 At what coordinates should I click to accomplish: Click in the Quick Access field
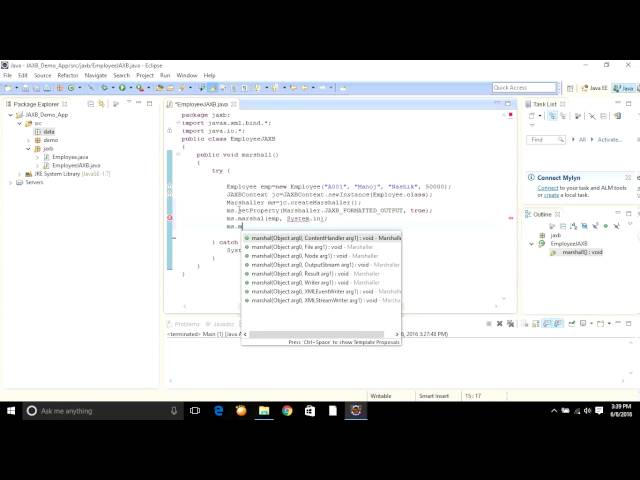[524, 88]
